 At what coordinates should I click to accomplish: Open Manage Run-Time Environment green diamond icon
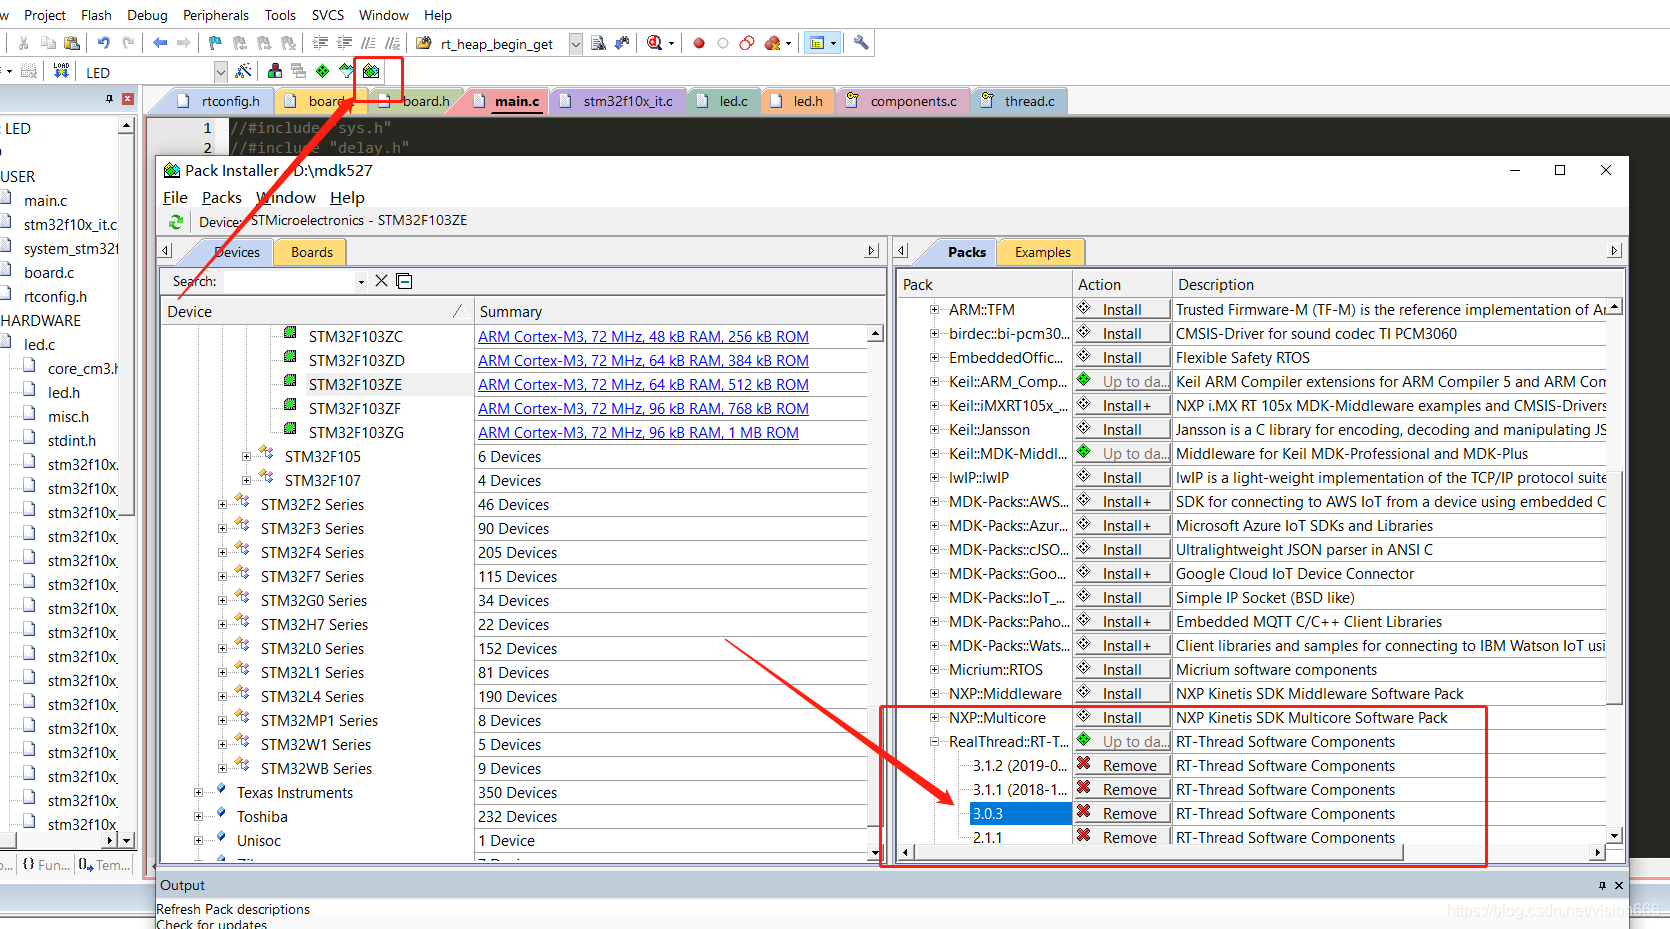point(322,71)
